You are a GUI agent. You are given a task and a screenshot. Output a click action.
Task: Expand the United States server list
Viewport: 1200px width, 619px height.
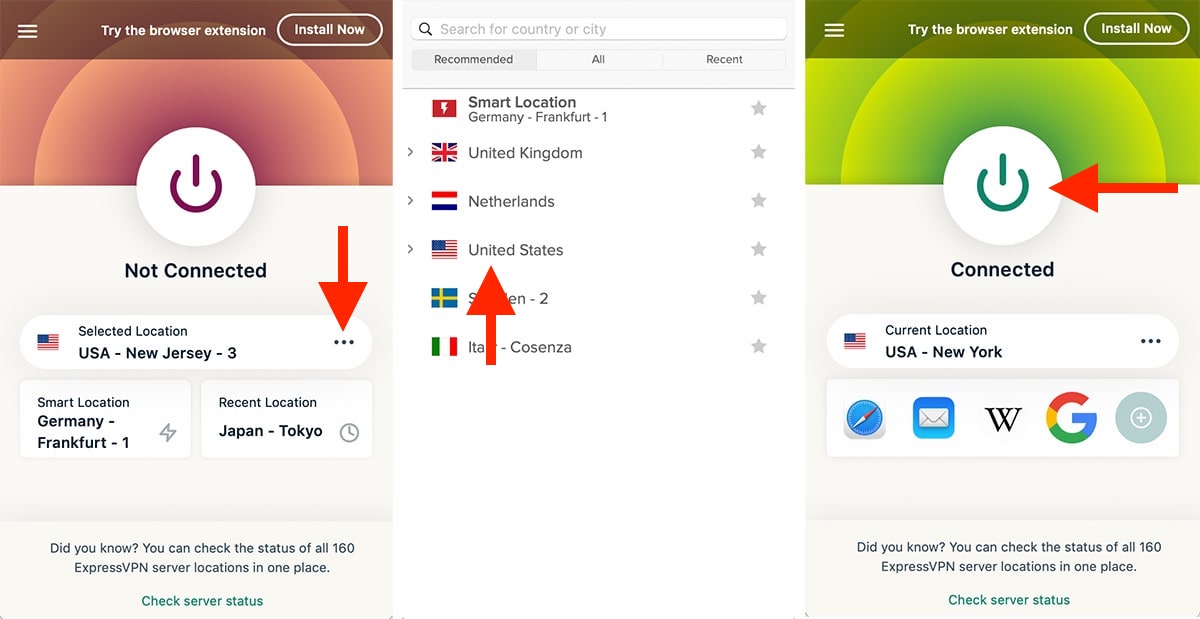point(410,249)
